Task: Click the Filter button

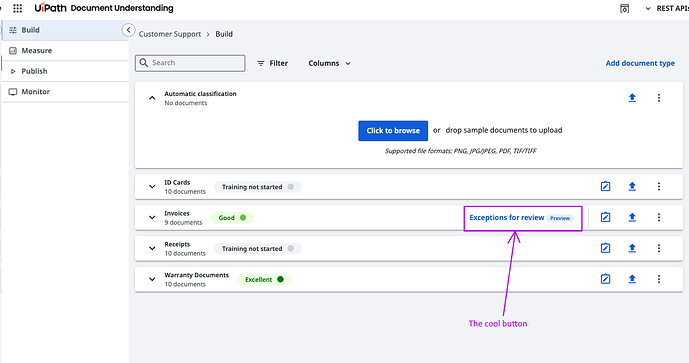Action: pyautogui.click(x=272, y=63)
